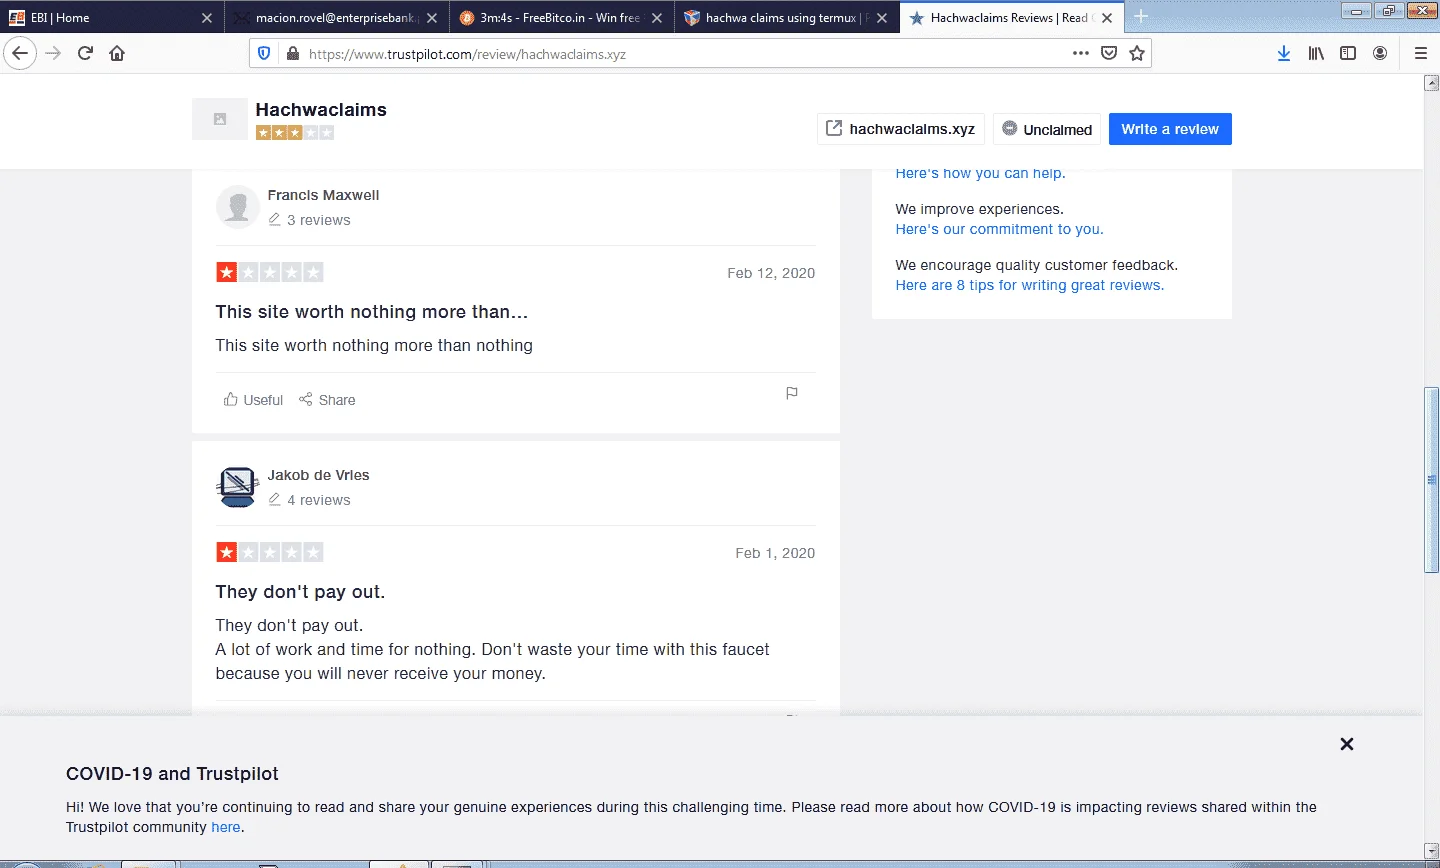Click the Hachwaclaims star rating
Screen dimensions: 1440x868
point(295,132)
